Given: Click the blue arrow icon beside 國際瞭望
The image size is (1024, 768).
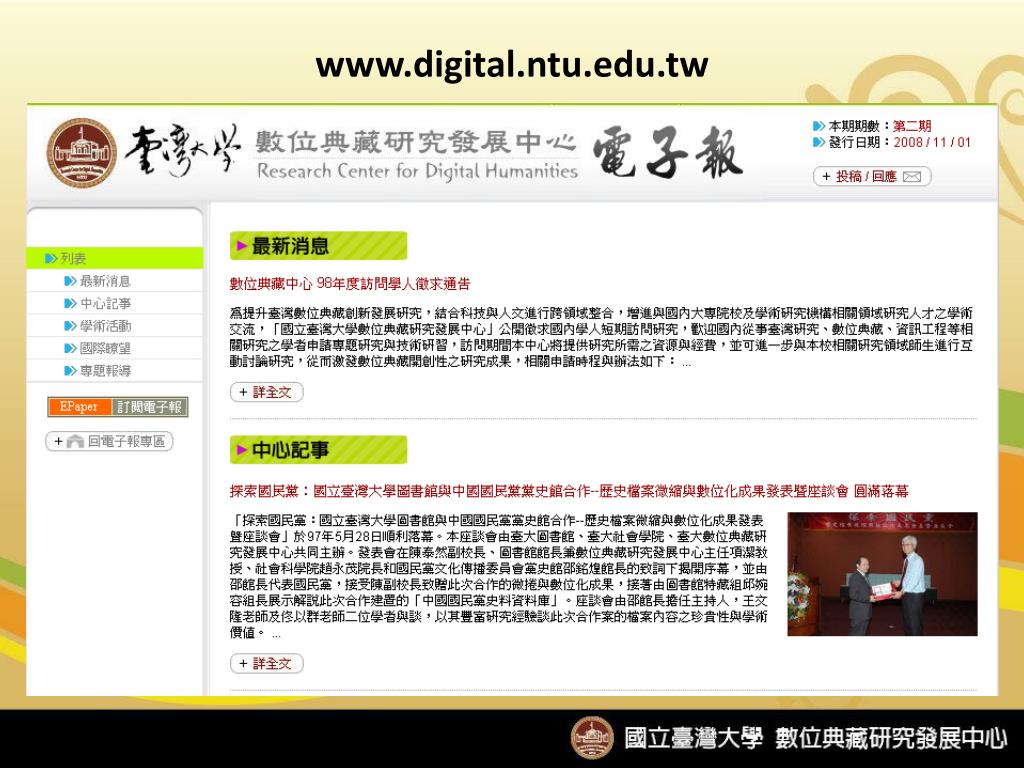Looking at the screenshot, I should click(71, 348).
